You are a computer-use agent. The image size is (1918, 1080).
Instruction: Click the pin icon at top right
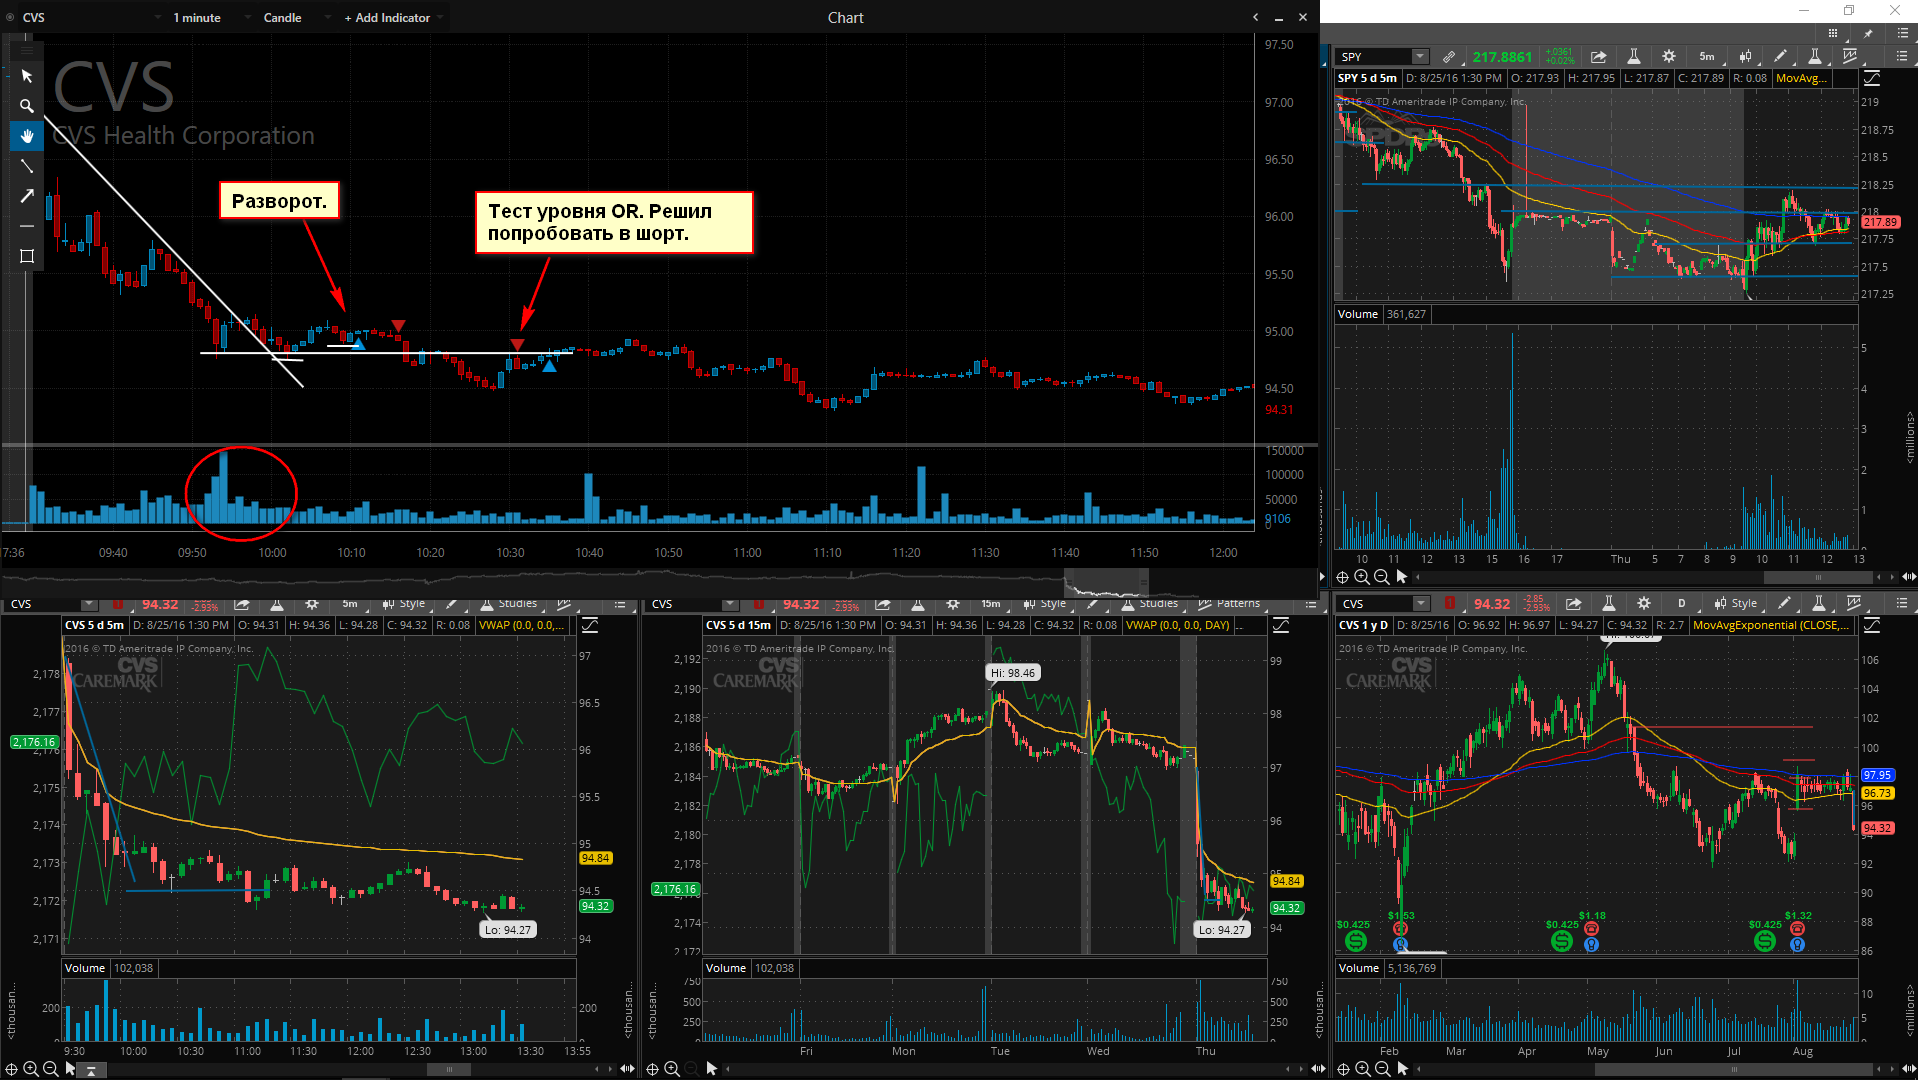(x=1867, y=33)
